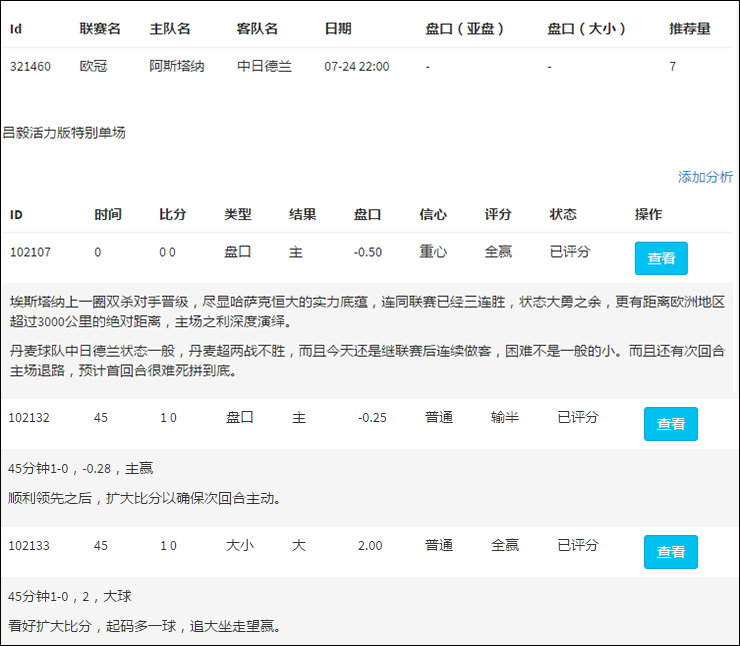Click handicap value -0.50
This screenshot has width=740, height=646.
(368, 252)
